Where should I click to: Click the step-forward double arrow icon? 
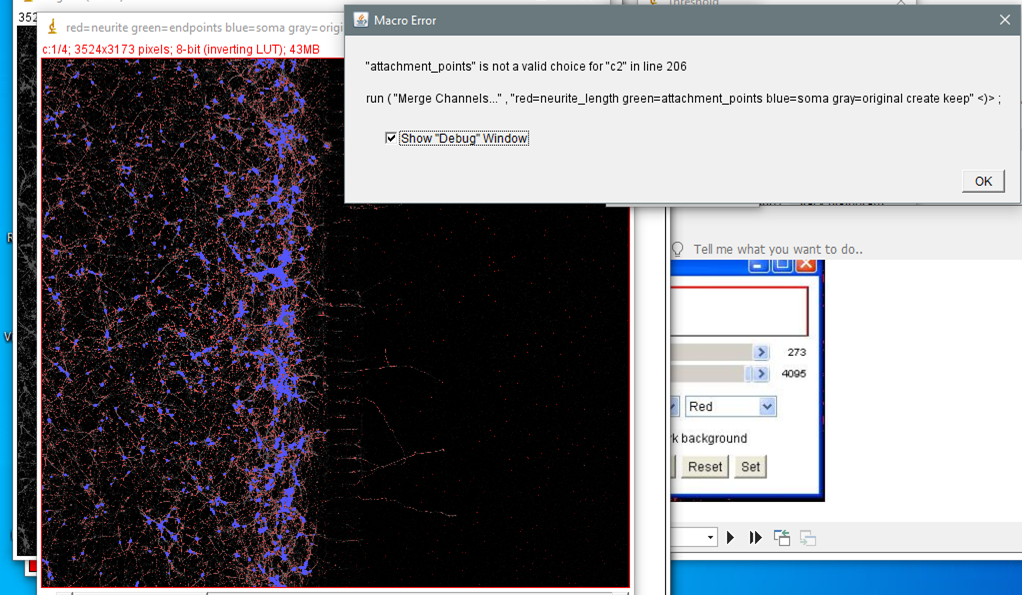(755, 538)
